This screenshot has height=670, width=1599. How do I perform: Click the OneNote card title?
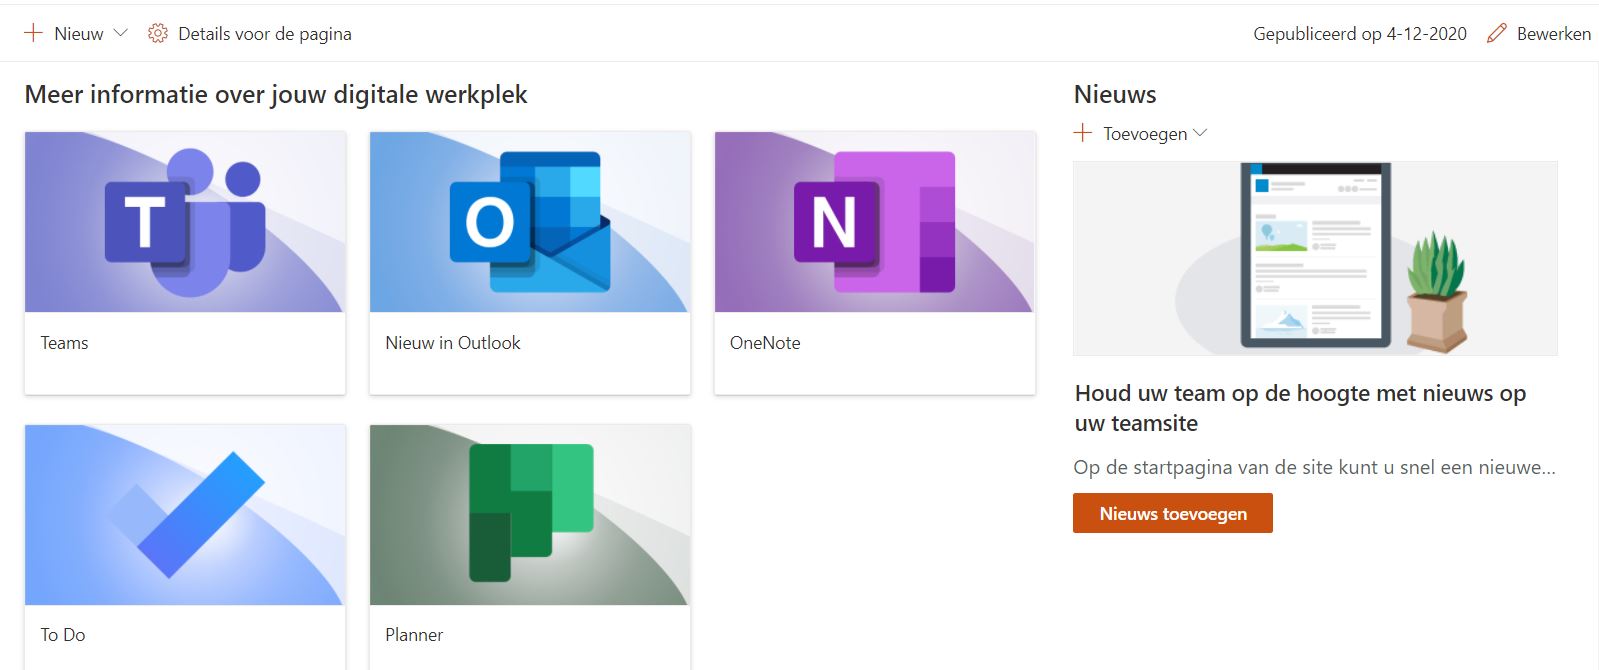[x=765, y=343]
